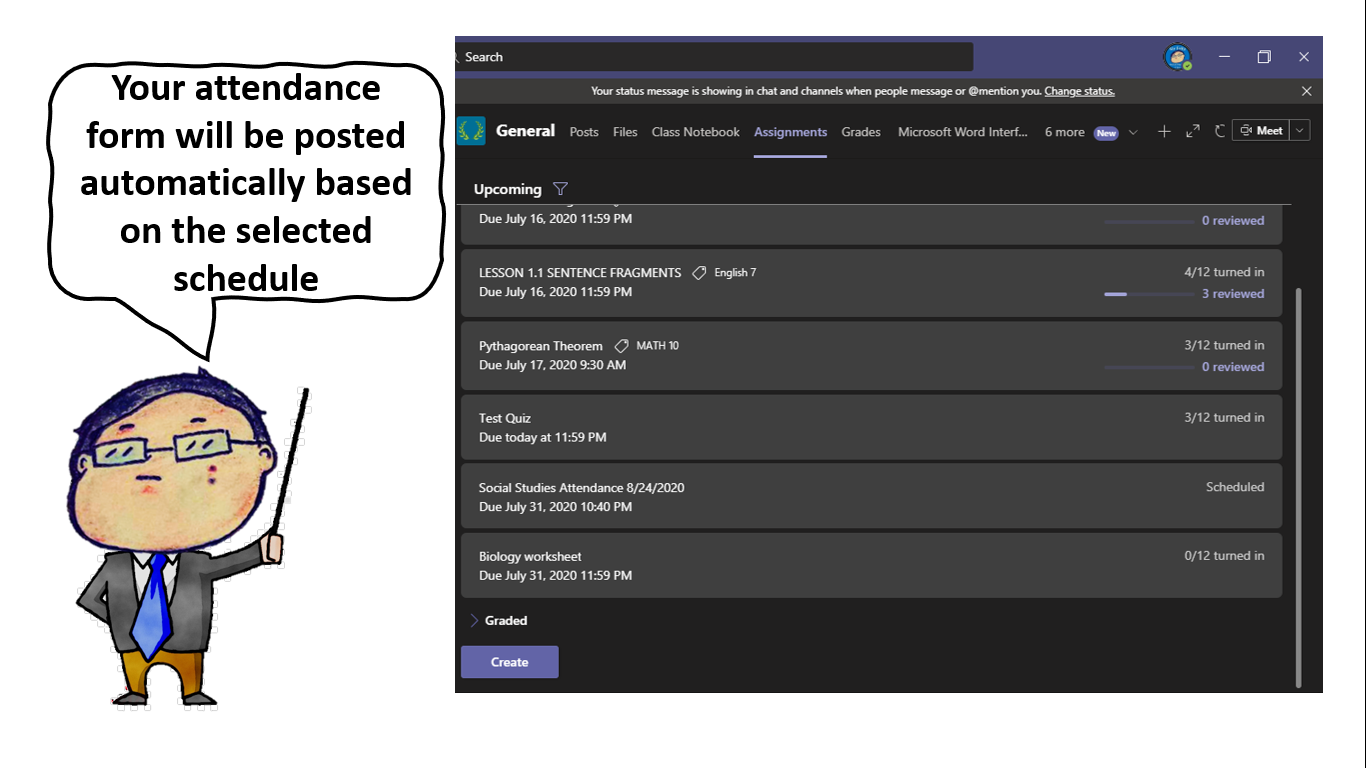Open the Class Notebook tab
Image resolution: width=1366 pixels, height=768 pixels.
click(x=695, y=131)
